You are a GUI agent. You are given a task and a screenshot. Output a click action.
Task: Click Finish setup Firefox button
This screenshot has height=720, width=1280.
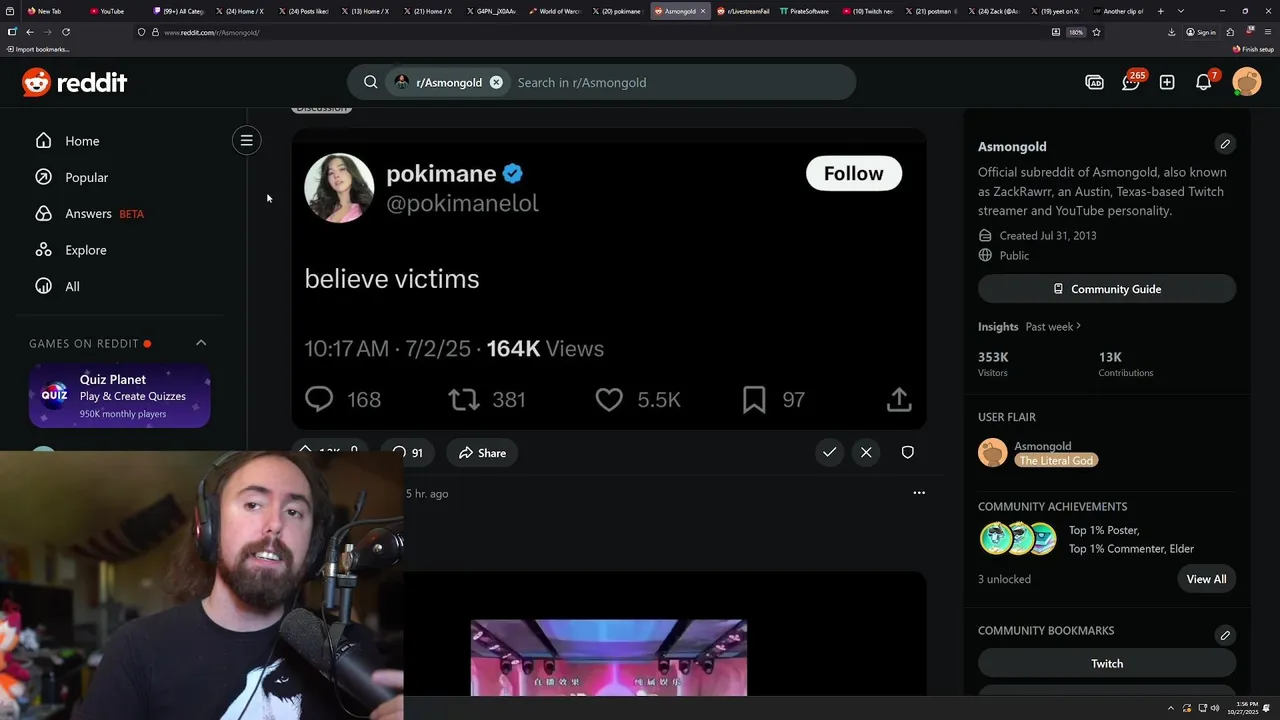(x=1253, y=49)
